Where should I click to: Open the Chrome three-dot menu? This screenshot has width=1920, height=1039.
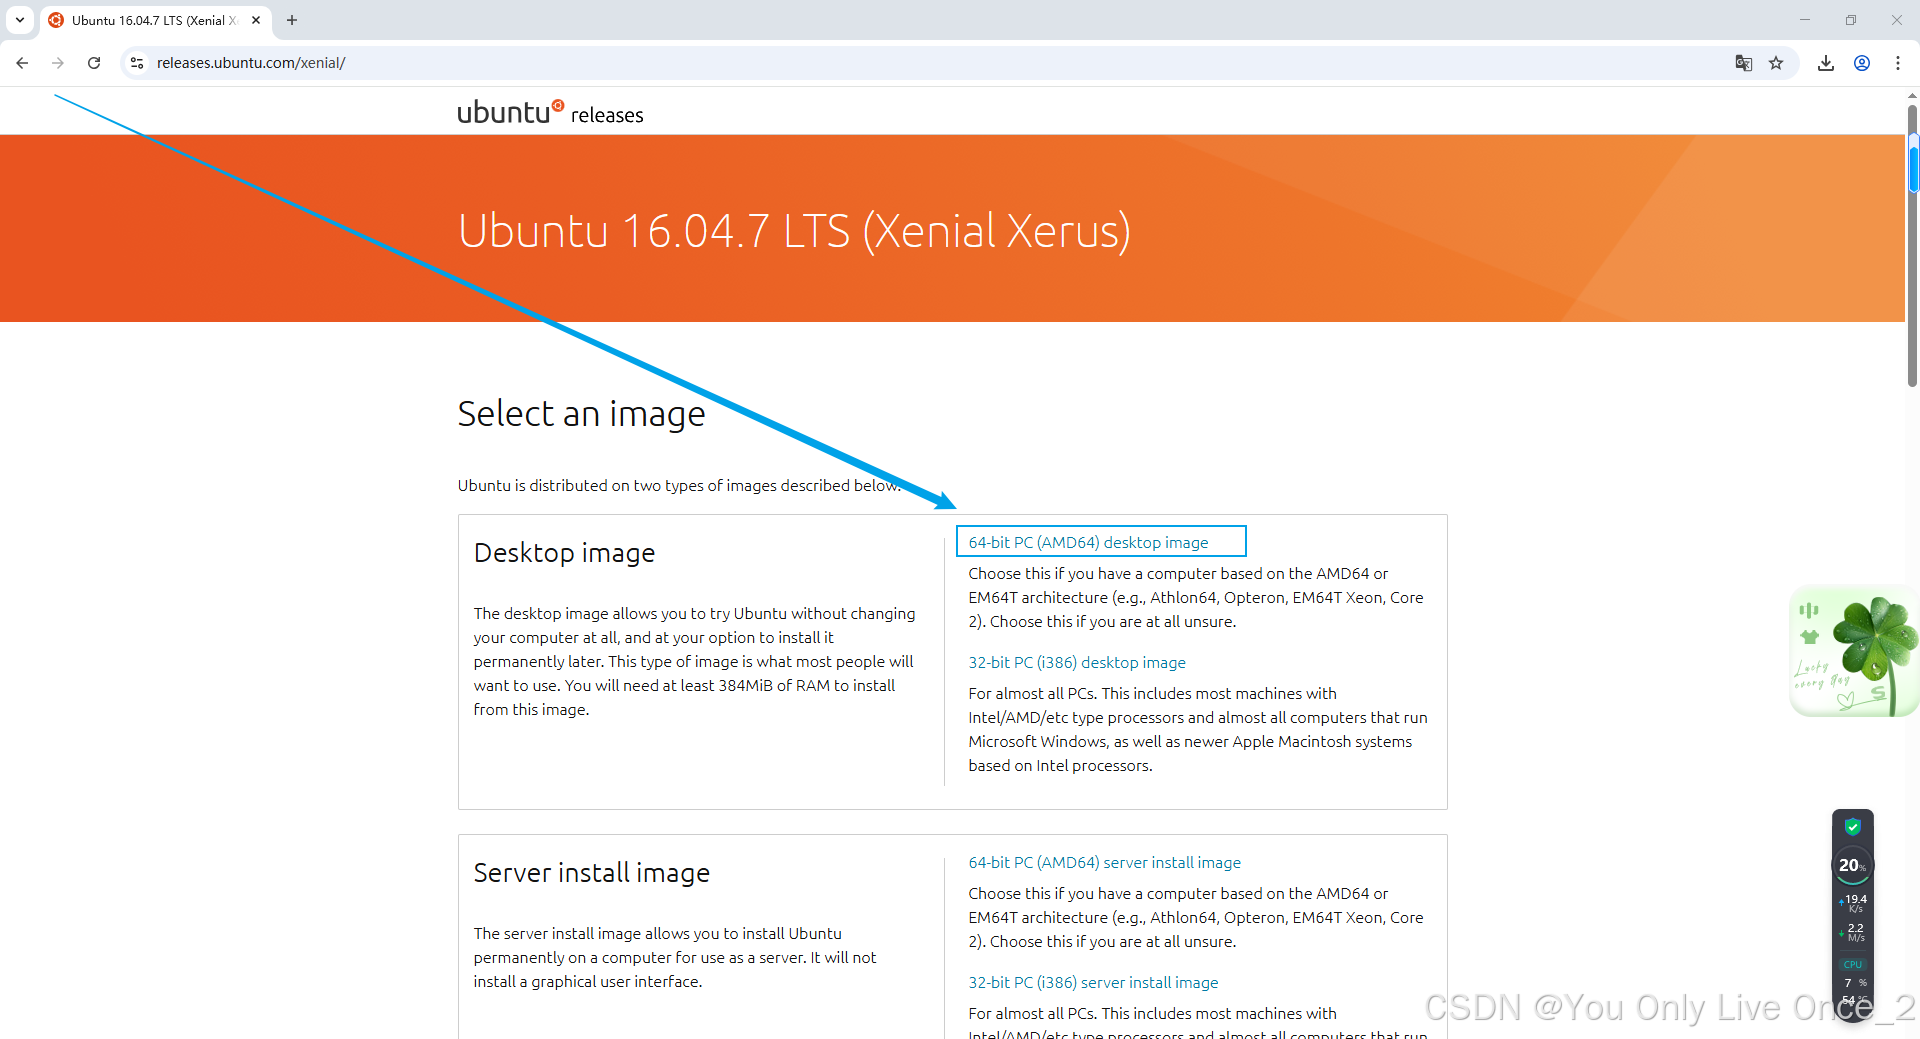(x=1898, y=63)
